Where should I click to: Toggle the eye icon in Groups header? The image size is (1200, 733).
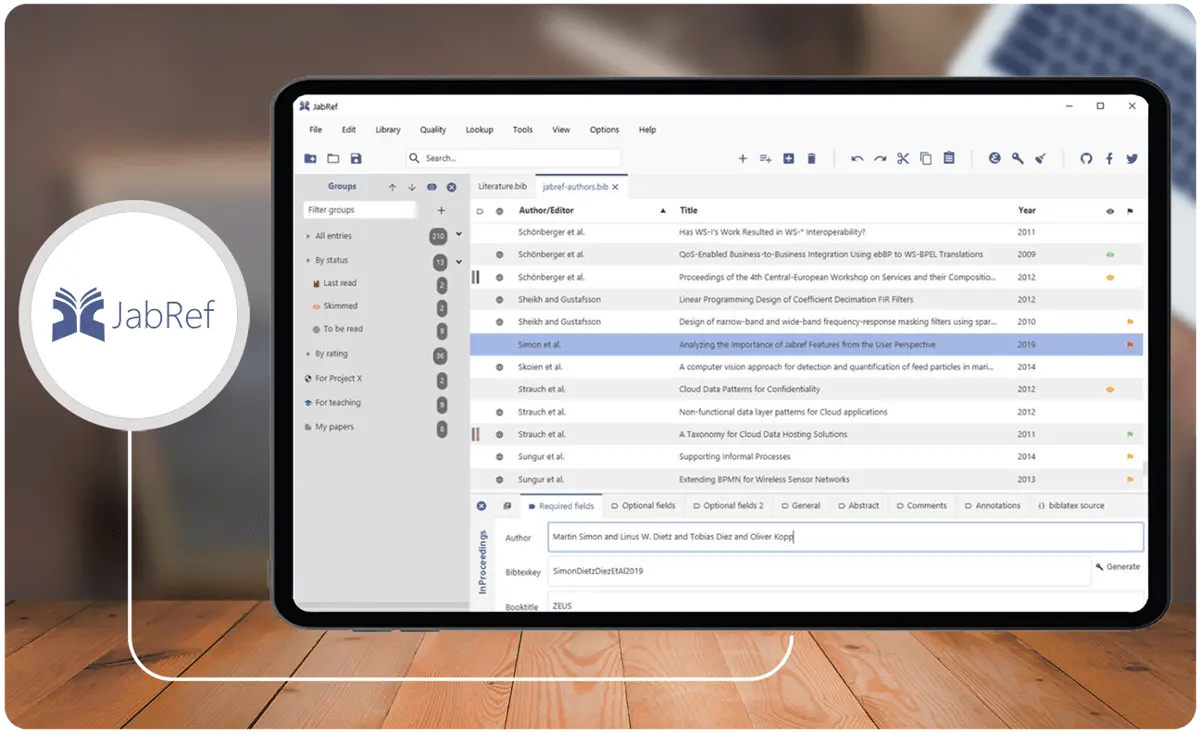432,187
